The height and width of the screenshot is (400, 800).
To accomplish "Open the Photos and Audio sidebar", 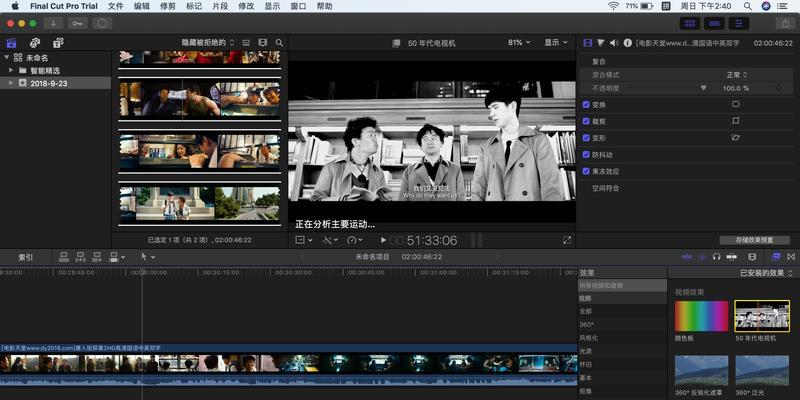I will (x=35, y=43).
